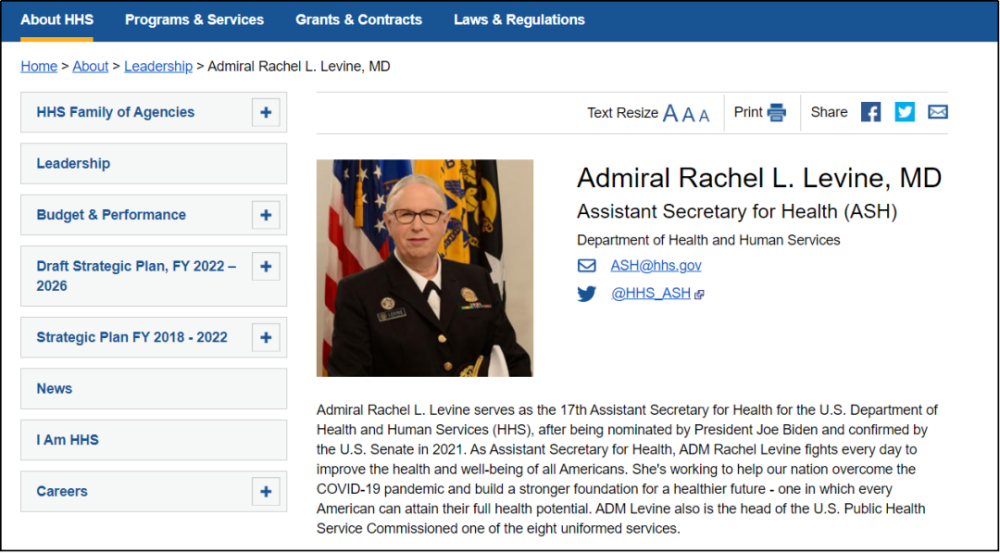Open Budget & Performance sidebar link
1000x553 pixels.
pos(111,215)
